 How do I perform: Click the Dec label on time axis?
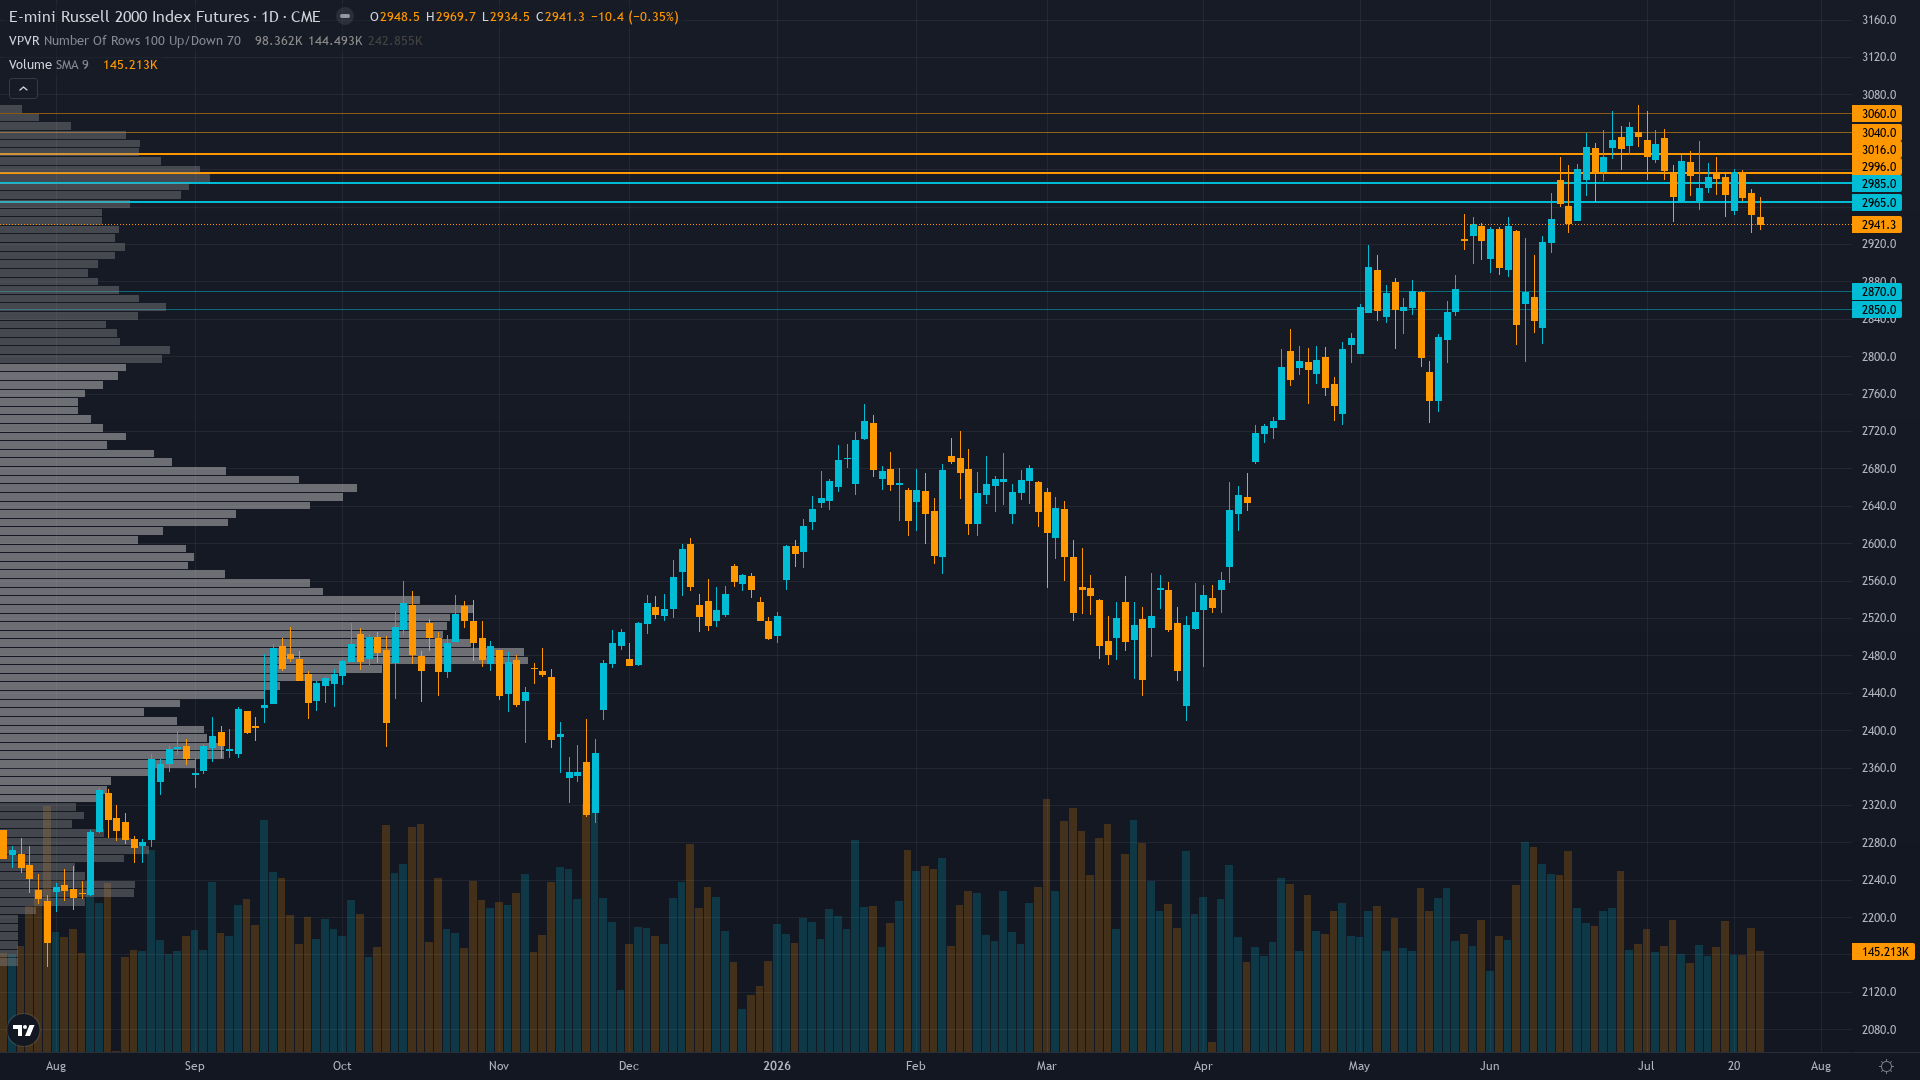[x=629, y=1066]
